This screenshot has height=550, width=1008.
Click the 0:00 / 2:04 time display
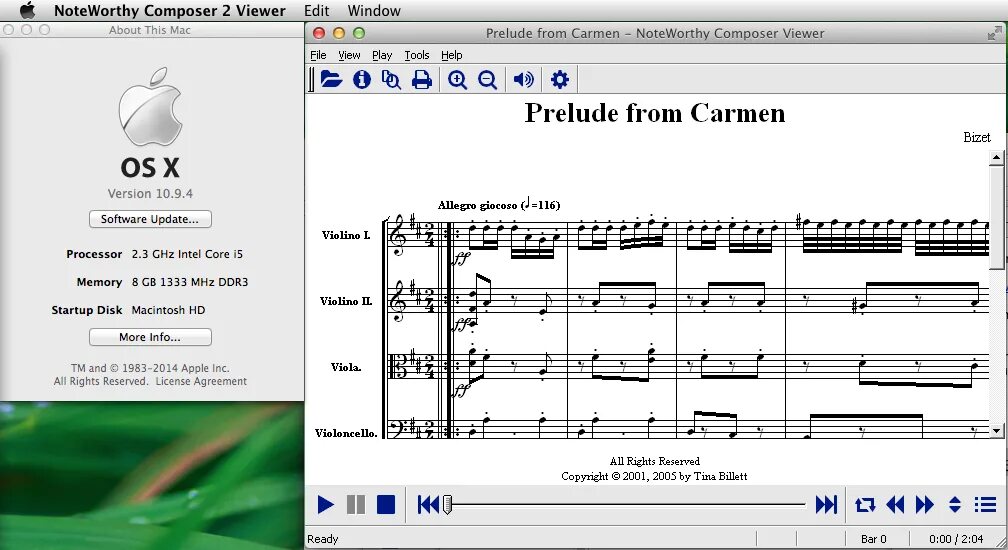(x=956, y=539)
